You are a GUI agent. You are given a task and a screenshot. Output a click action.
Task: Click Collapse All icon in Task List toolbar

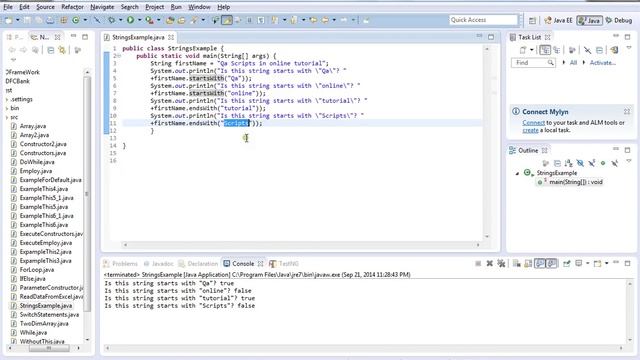point(599,50)
